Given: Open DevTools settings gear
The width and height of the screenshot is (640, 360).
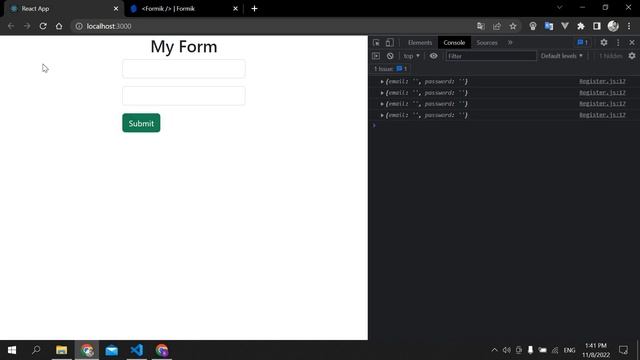Looking at the screenshot, I should point(604,42).
